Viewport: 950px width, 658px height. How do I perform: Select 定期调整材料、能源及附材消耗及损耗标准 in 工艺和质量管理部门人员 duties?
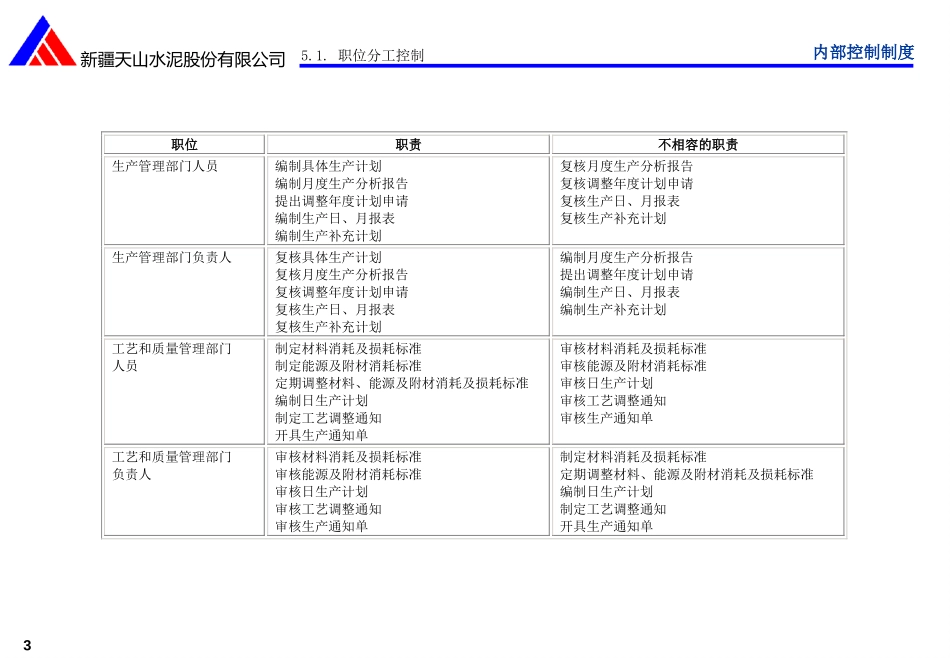click(x=402, y=383)
